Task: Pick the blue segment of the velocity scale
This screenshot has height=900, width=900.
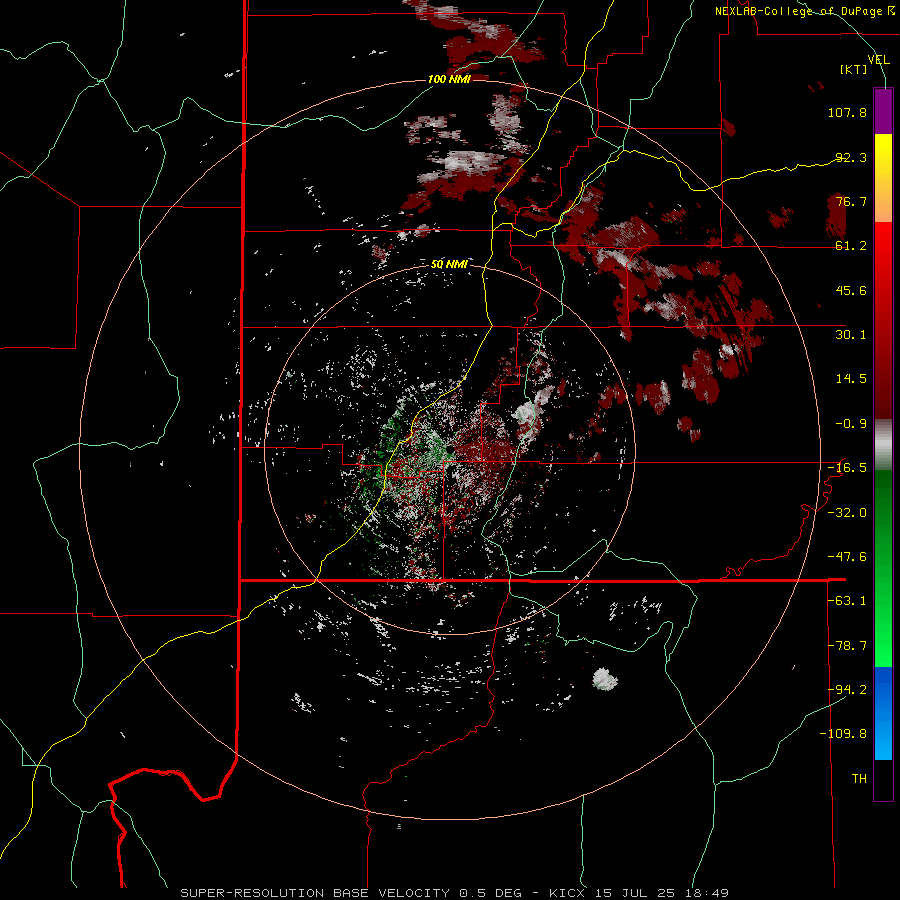Action: [x=883, y=713]
